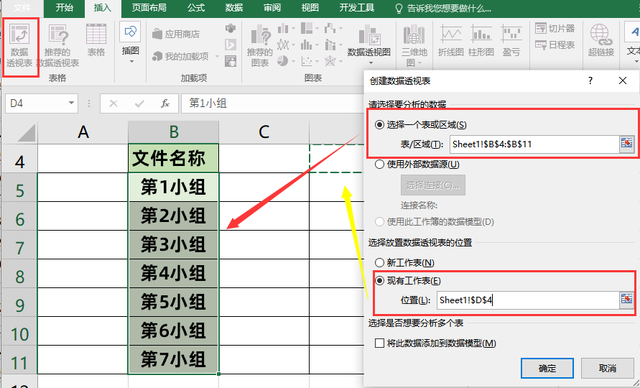Expand the 数据透视图 dropdown arrow
Viewport: 640px width, 388px height.
371,63
